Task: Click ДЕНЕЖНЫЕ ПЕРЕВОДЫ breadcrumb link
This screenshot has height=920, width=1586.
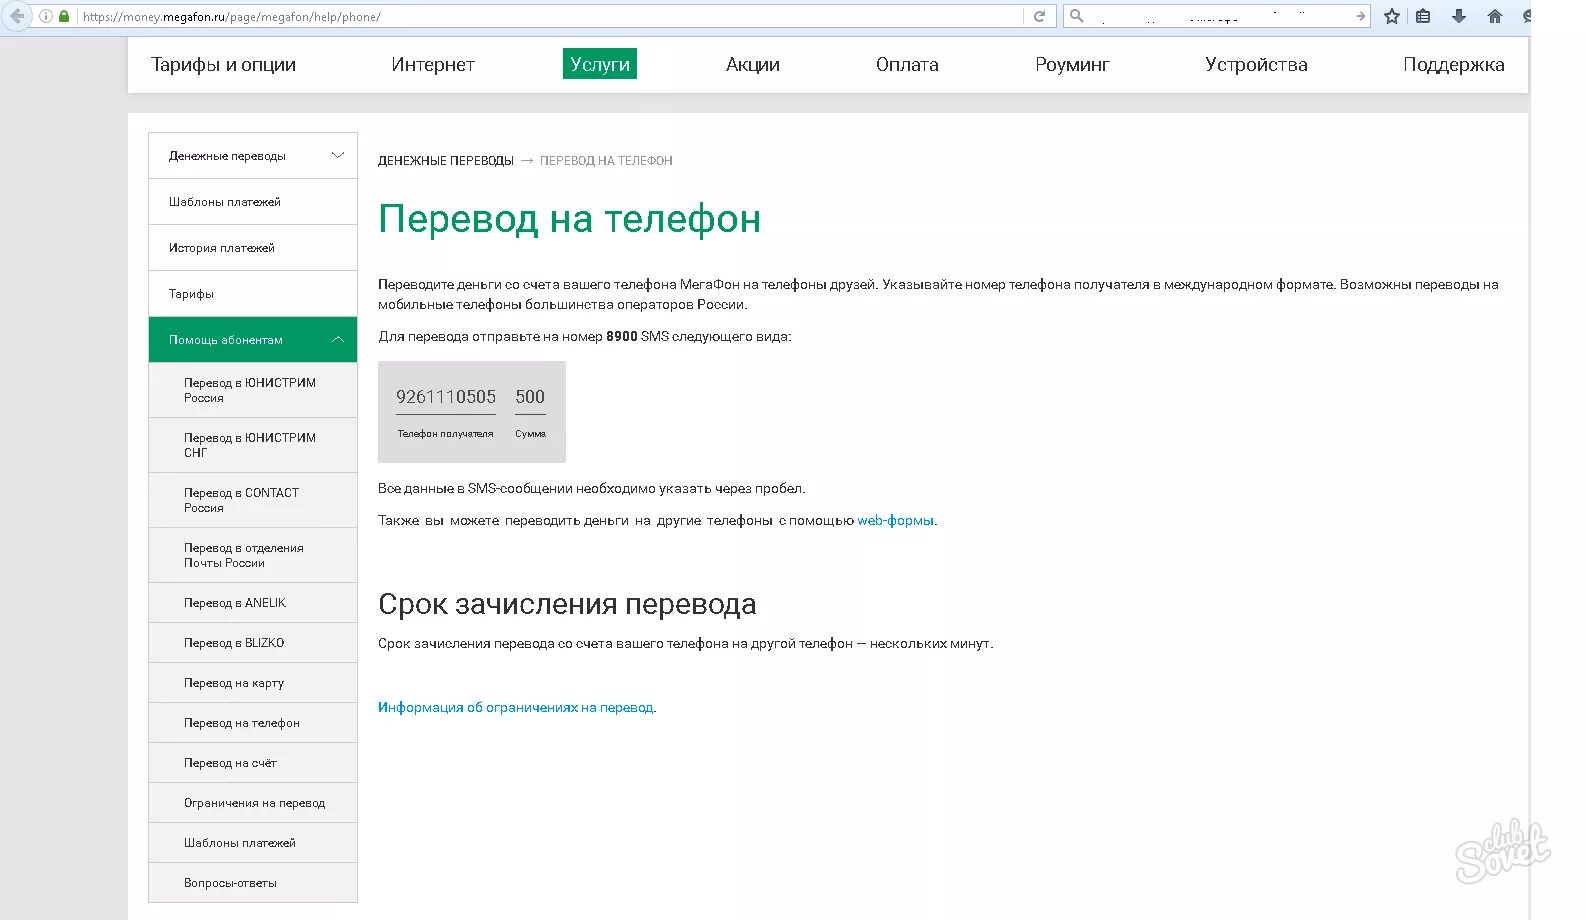Action: coord(446,161)
